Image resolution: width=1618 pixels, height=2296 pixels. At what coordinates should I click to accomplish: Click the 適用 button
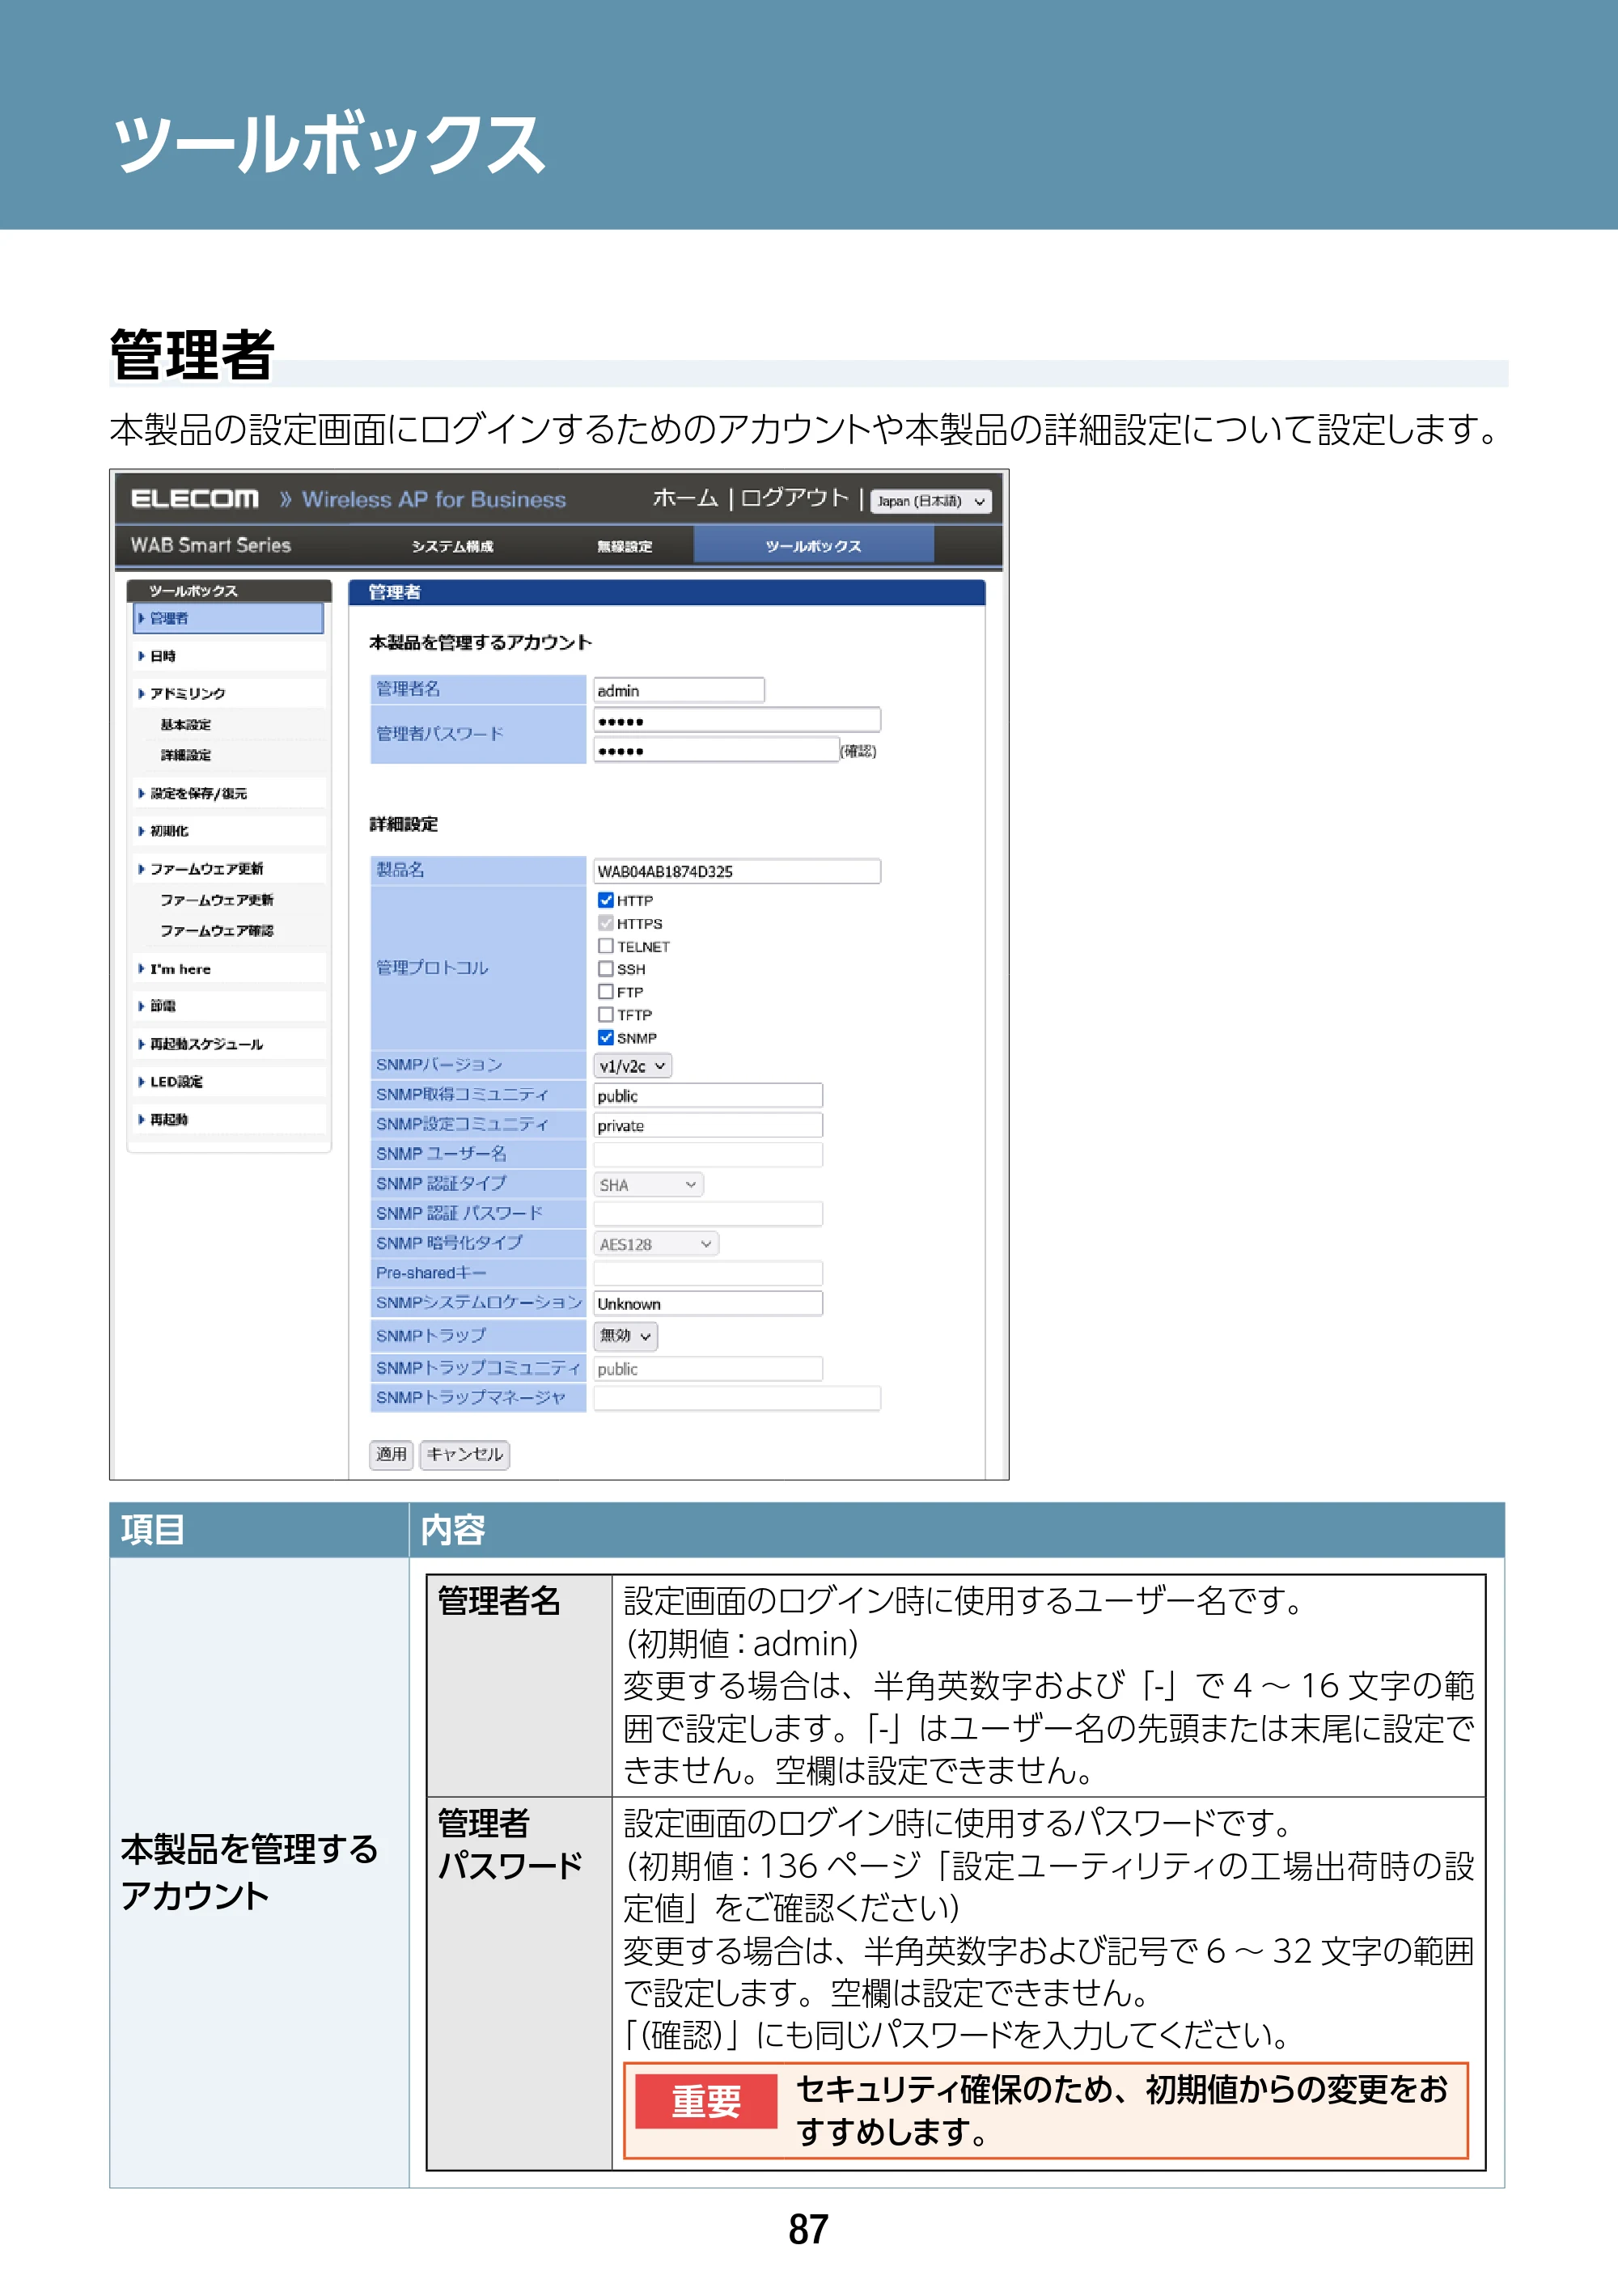tap(391, 1454)
